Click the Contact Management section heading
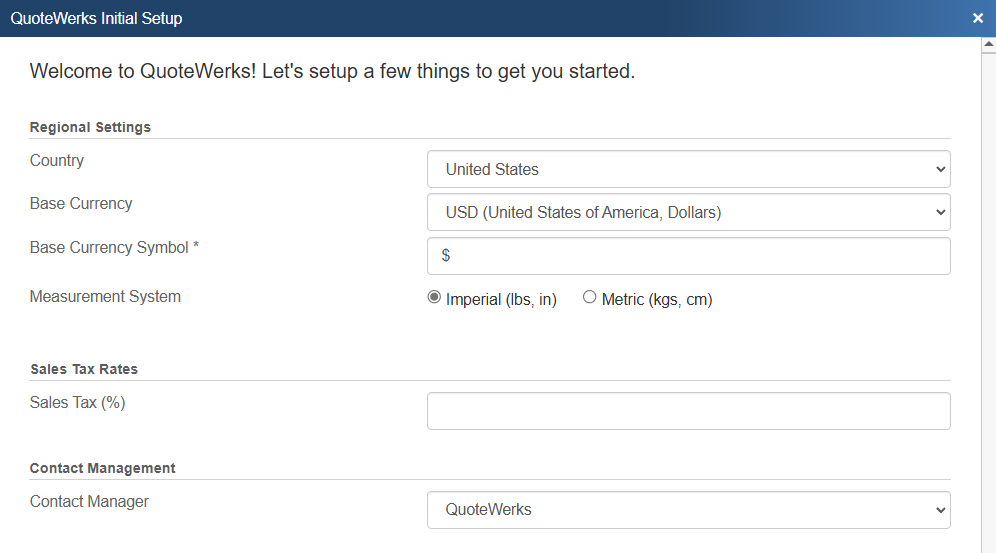This screenshot has height=553, width=996. pyautogui.click(x=102, y=468)
